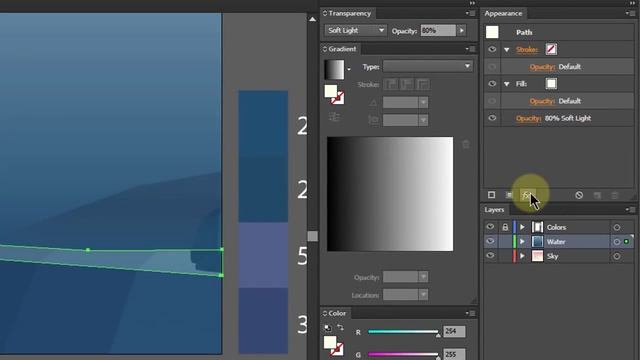This screenshot has height=360, width=640.
Task: Click gradient preview swatch in Gradient panel
Action: [x=334, y=69]
